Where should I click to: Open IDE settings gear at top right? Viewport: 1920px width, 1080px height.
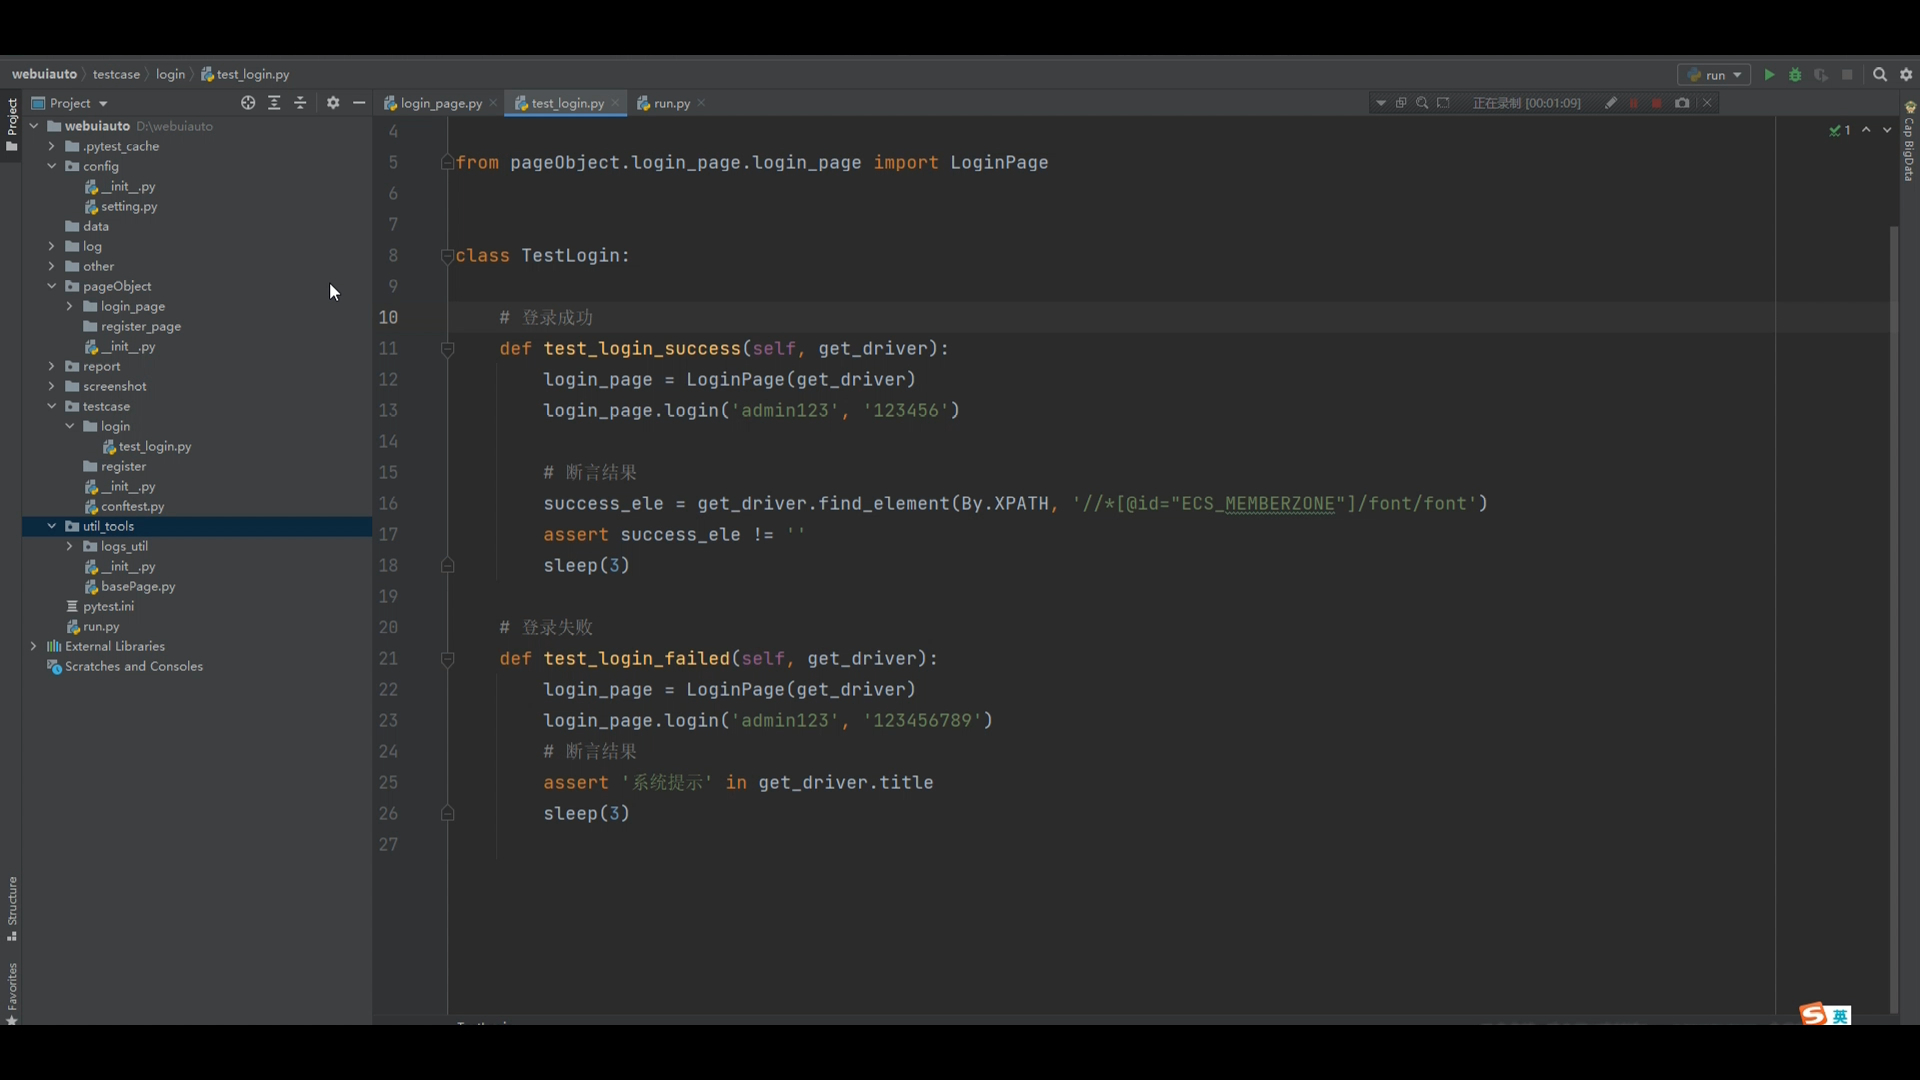tap(1906, 75)
